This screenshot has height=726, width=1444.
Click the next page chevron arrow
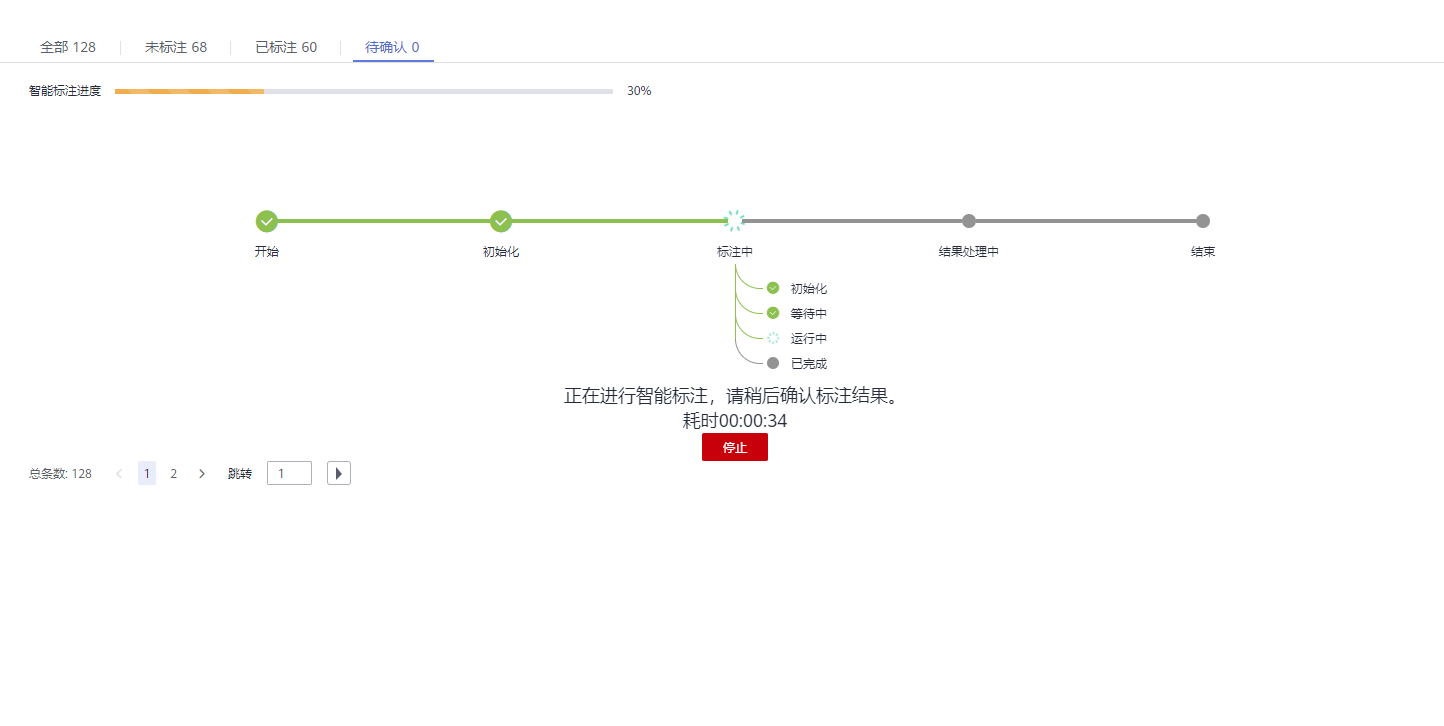tap(202, 474)
